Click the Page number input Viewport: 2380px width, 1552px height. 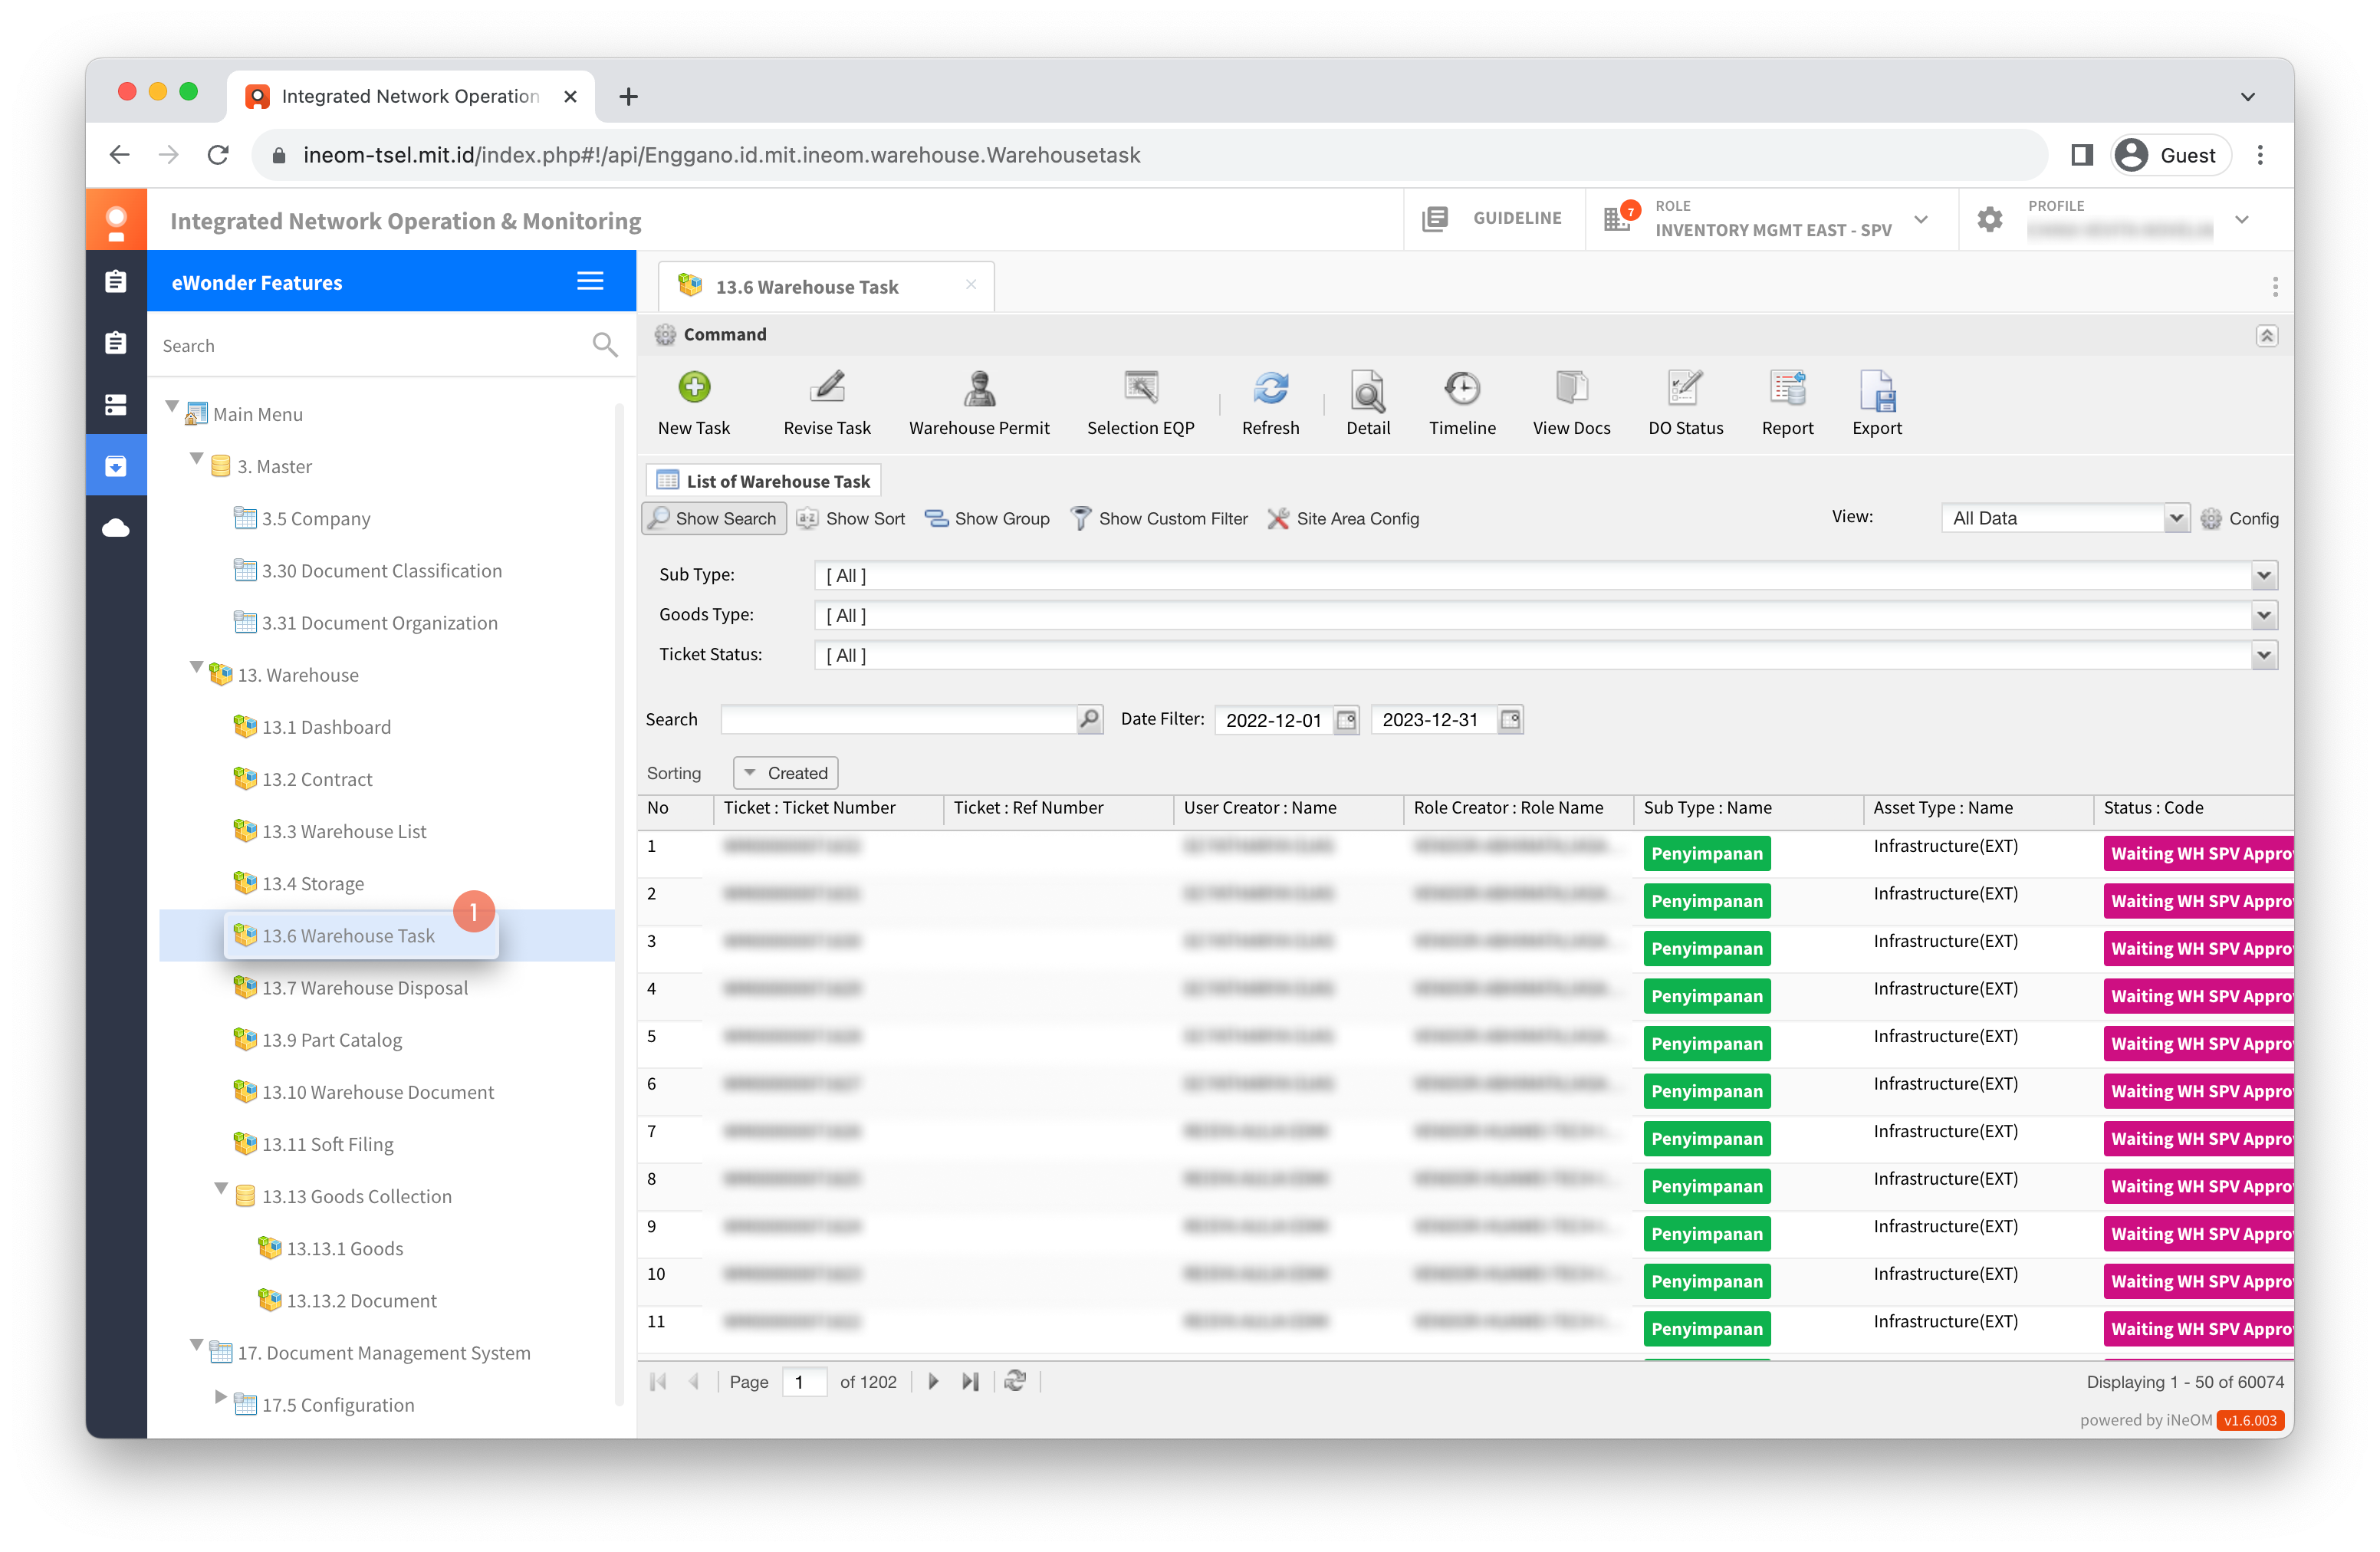804,1382
